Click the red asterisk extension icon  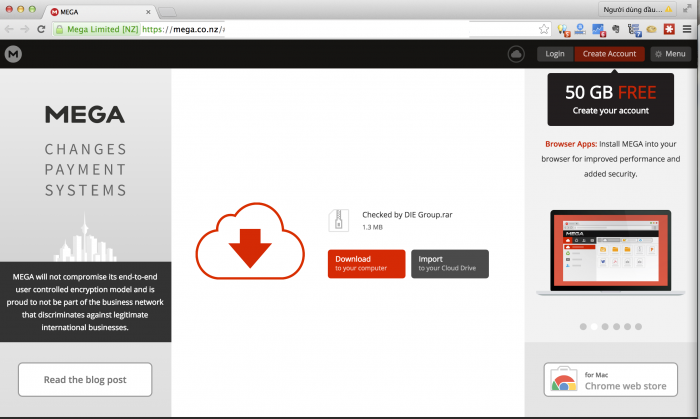tap(669, 29)
